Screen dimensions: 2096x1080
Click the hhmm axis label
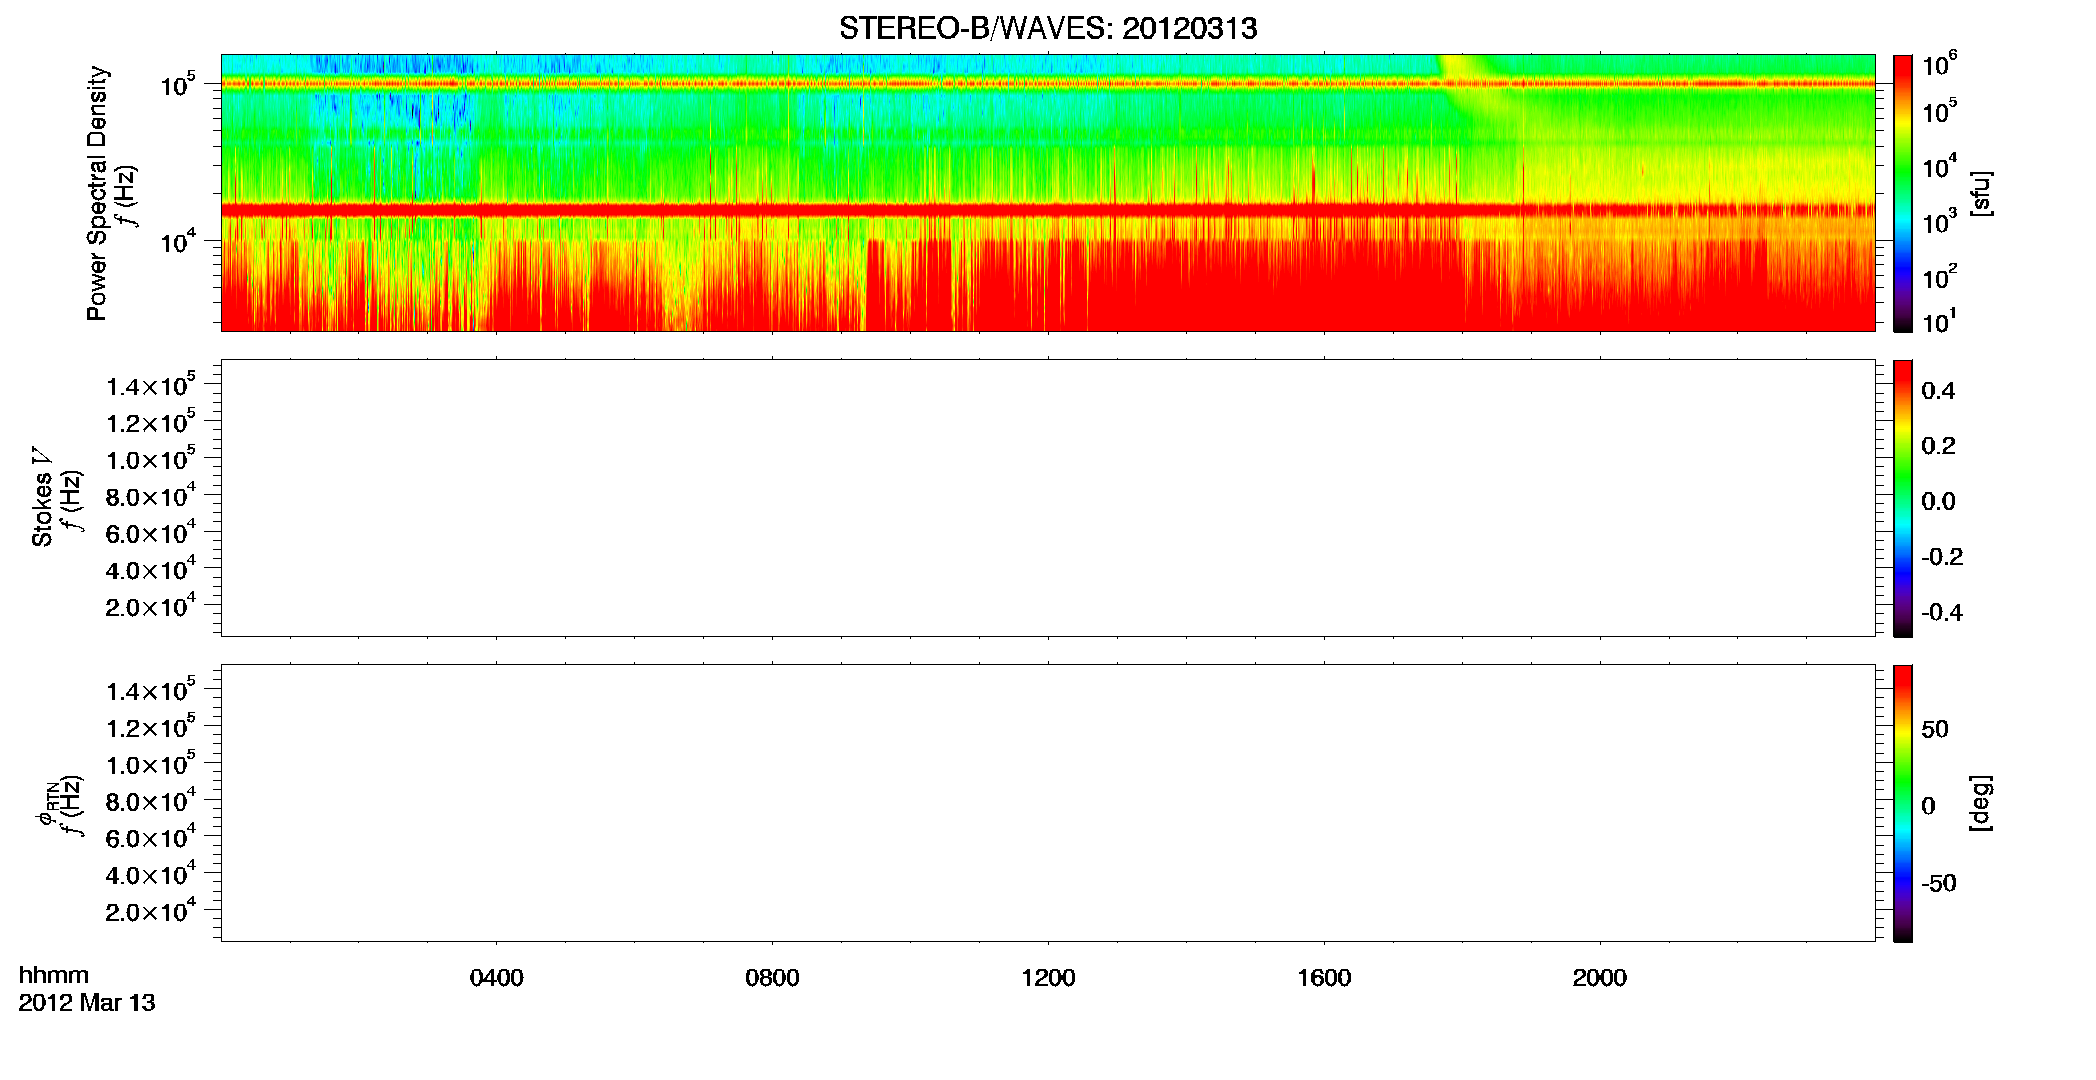coord(54,975)
